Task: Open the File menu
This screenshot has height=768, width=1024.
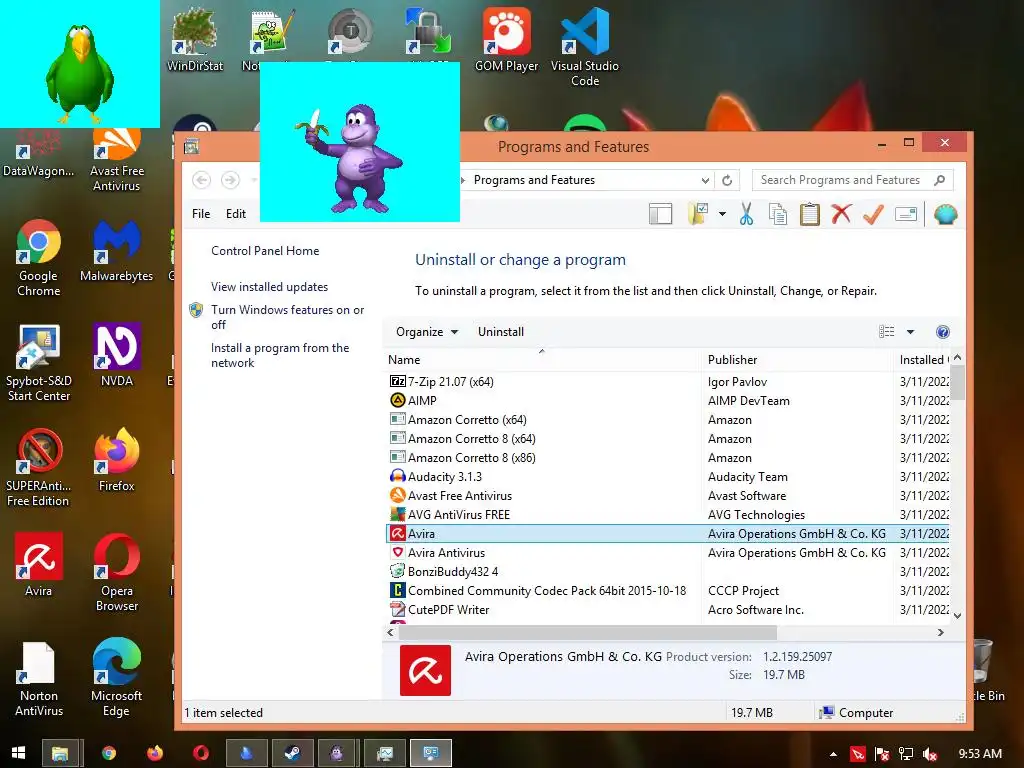Action: (201, 214)
